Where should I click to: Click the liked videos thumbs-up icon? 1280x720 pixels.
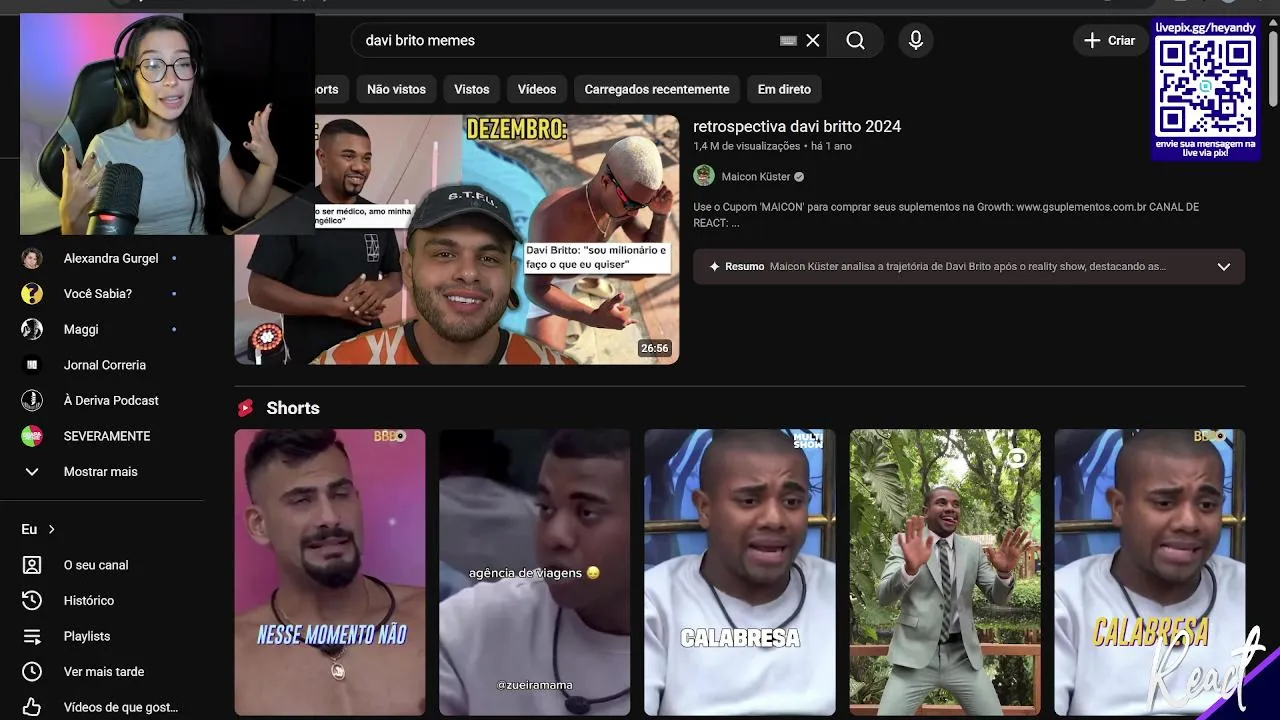[x=32, y=707]
